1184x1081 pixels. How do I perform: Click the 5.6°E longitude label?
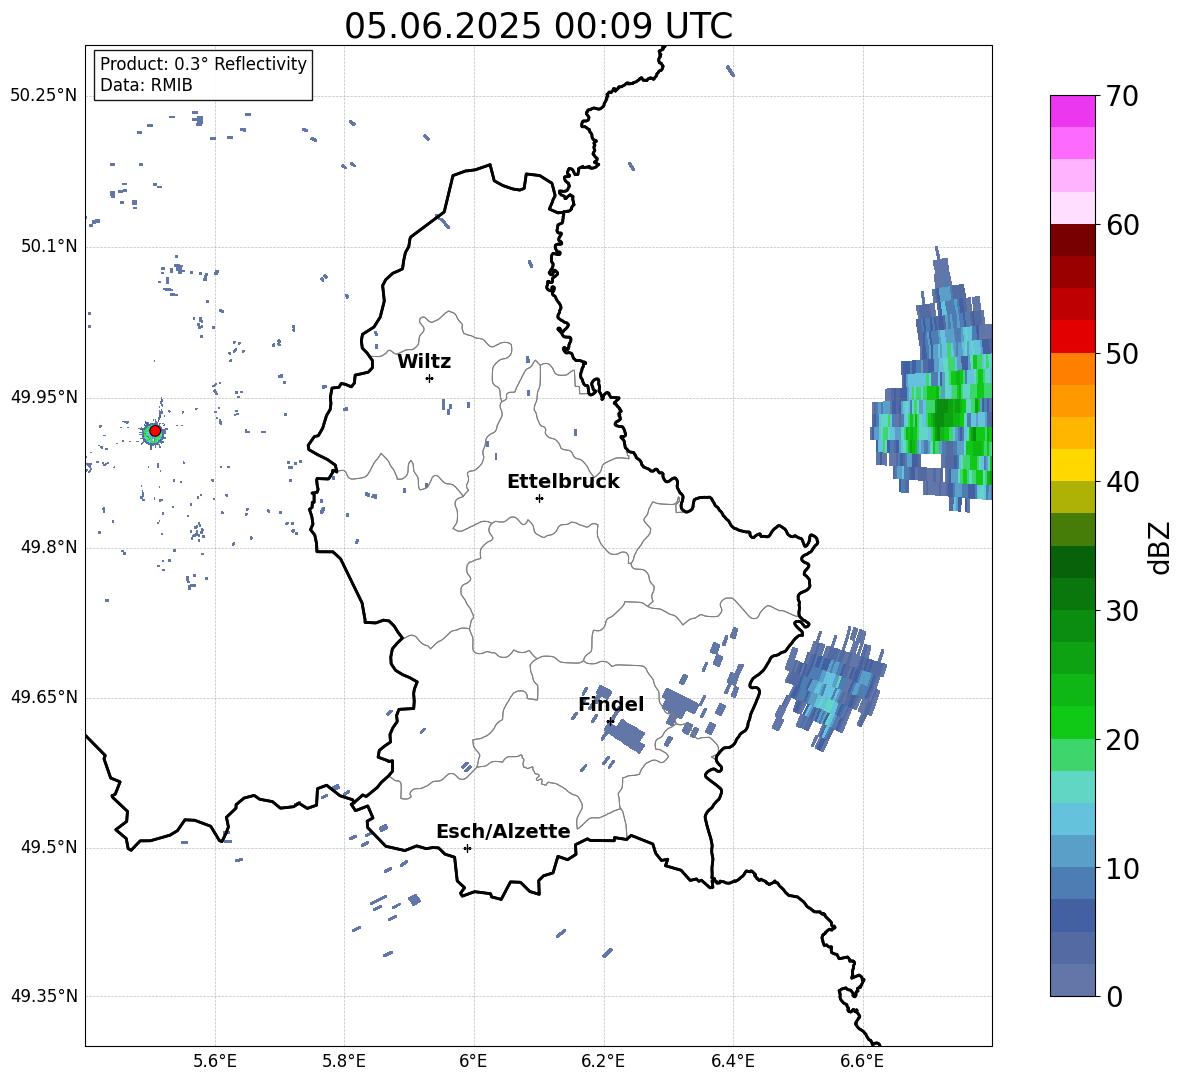click(x=215, y=1061)
